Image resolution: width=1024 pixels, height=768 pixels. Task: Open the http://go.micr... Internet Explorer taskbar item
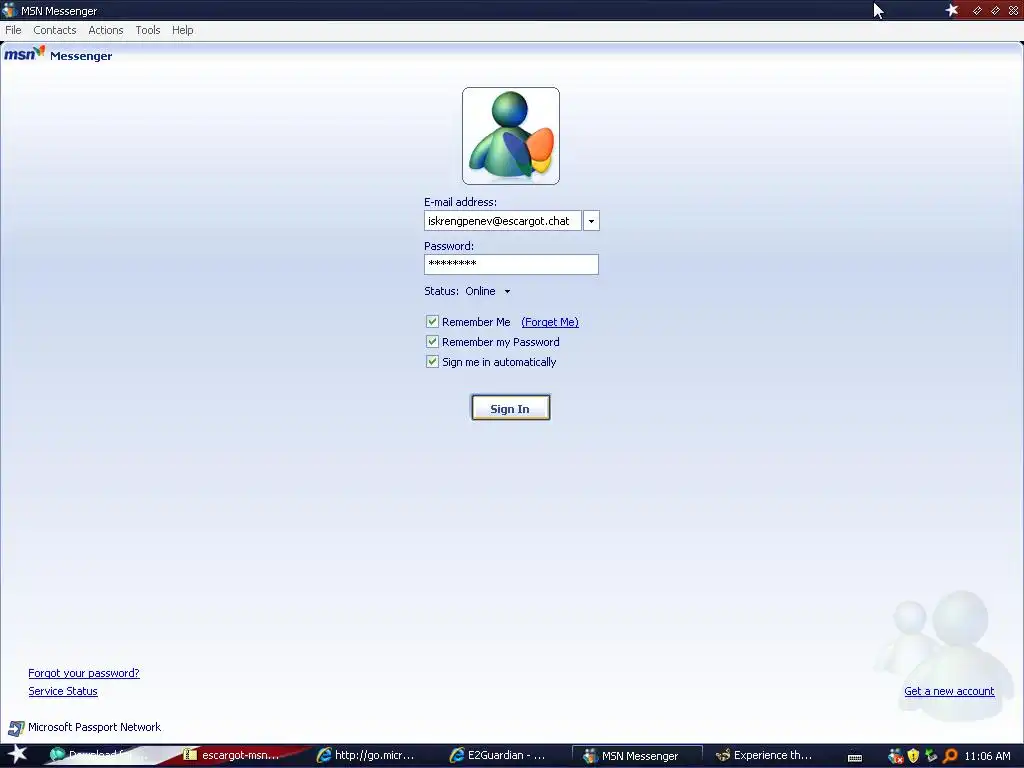coord(366,756)
